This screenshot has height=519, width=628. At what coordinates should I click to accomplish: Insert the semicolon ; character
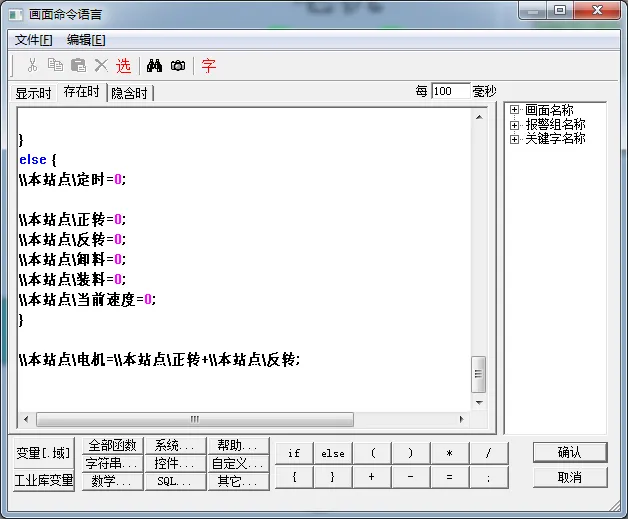[x=489, y=477]
